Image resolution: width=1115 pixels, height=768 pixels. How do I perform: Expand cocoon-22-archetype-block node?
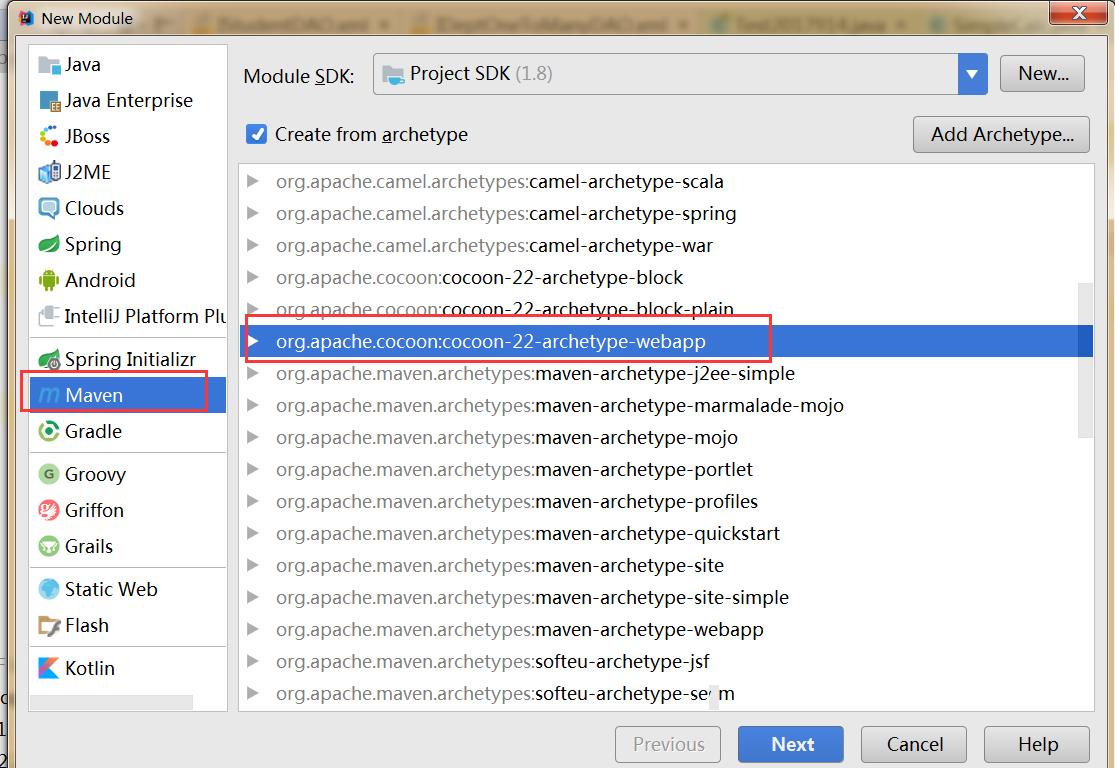(252, 277)
